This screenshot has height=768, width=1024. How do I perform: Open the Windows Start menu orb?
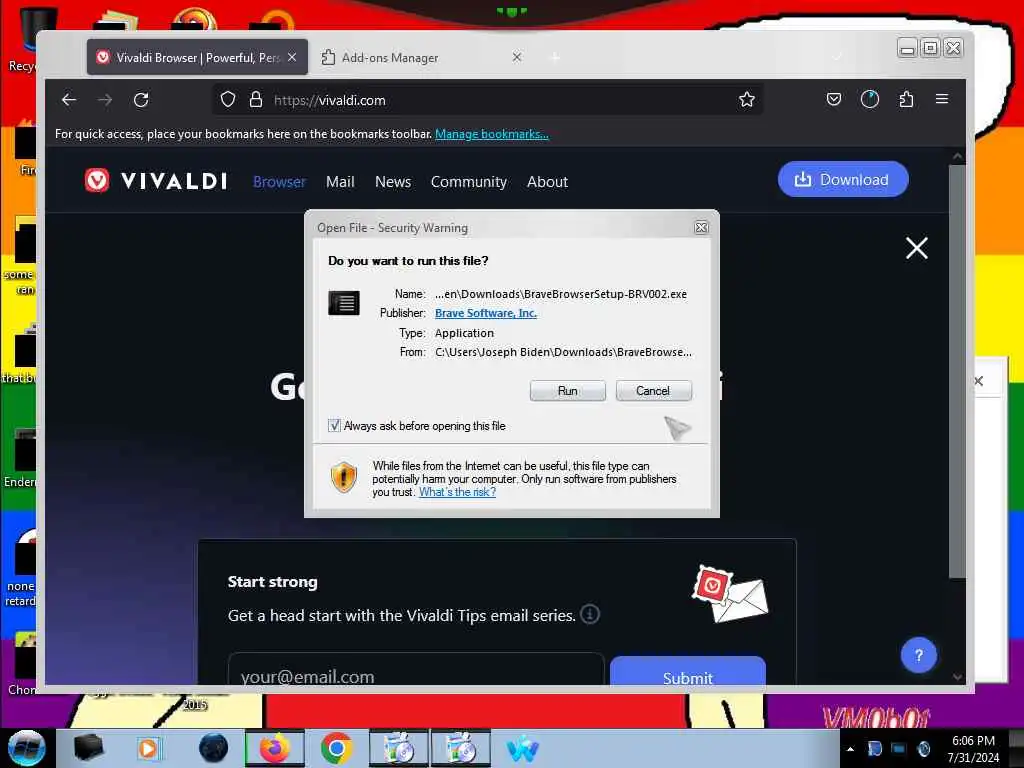click(x=27, y=748)
